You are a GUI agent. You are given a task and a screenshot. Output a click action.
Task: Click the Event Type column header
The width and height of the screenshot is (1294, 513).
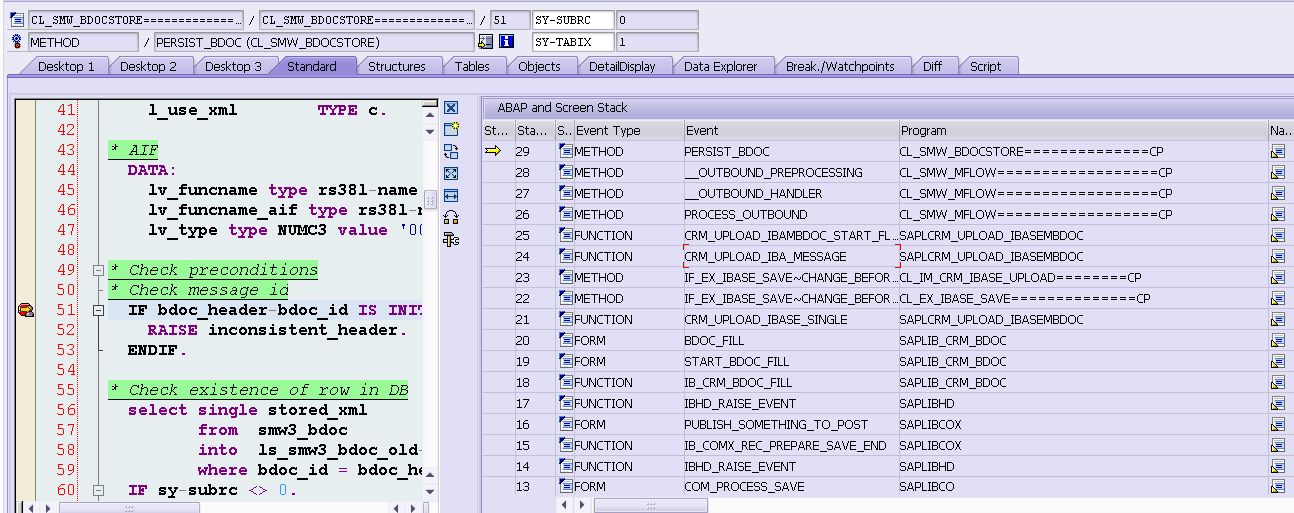click(628, 130)
